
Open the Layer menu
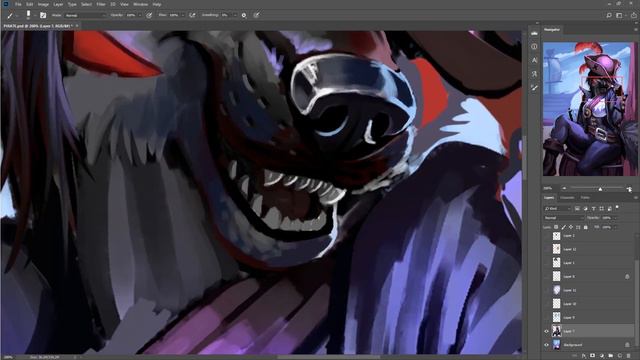(58, 4)
